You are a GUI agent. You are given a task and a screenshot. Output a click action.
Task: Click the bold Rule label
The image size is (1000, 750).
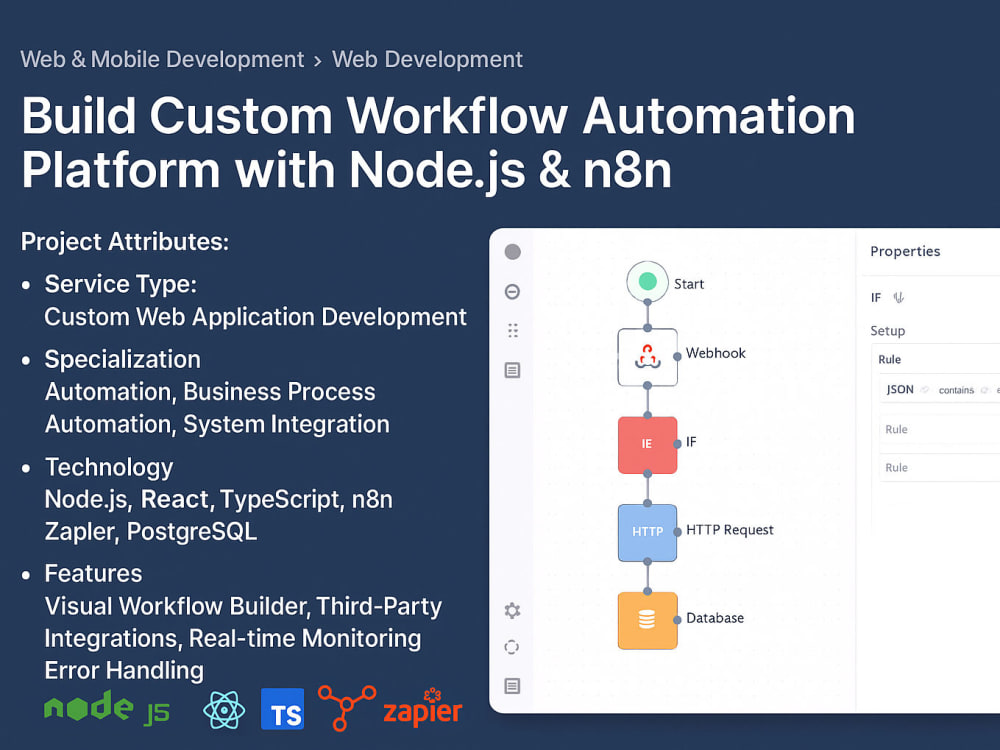point(890,360)
